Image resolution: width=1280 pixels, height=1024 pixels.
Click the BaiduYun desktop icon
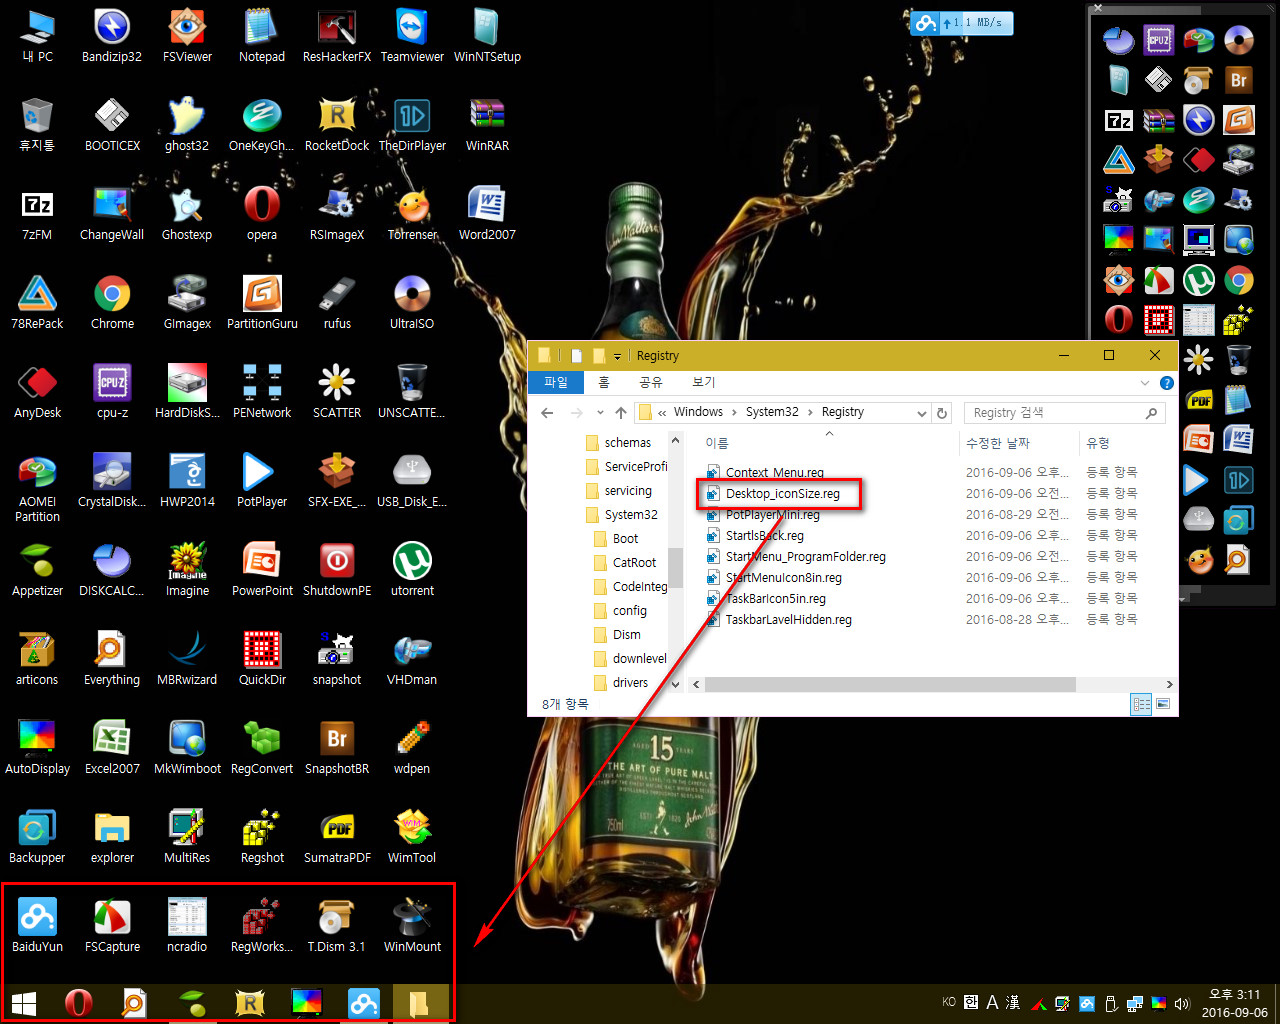[37, 926]
